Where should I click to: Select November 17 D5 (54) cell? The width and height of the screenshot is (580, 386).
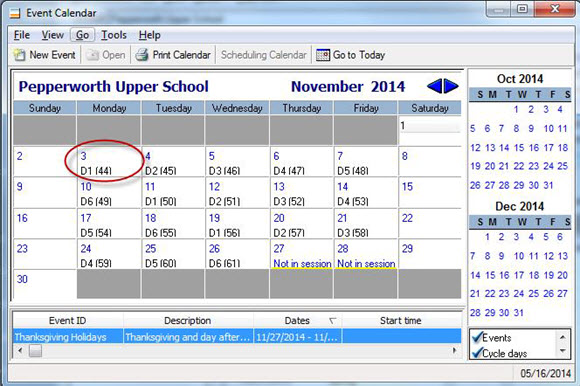coord(109,224)
